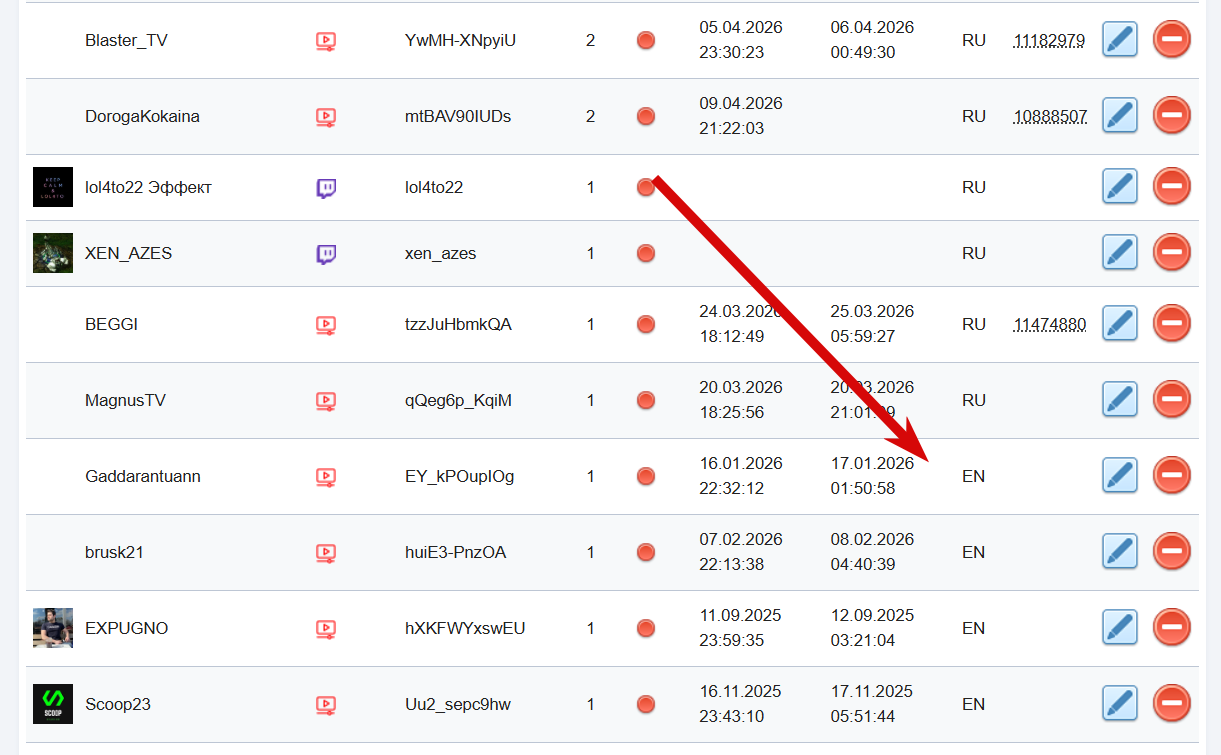Select the channel name DorogaKokaina
This screenshot has height=755, width=1221.
142,116
